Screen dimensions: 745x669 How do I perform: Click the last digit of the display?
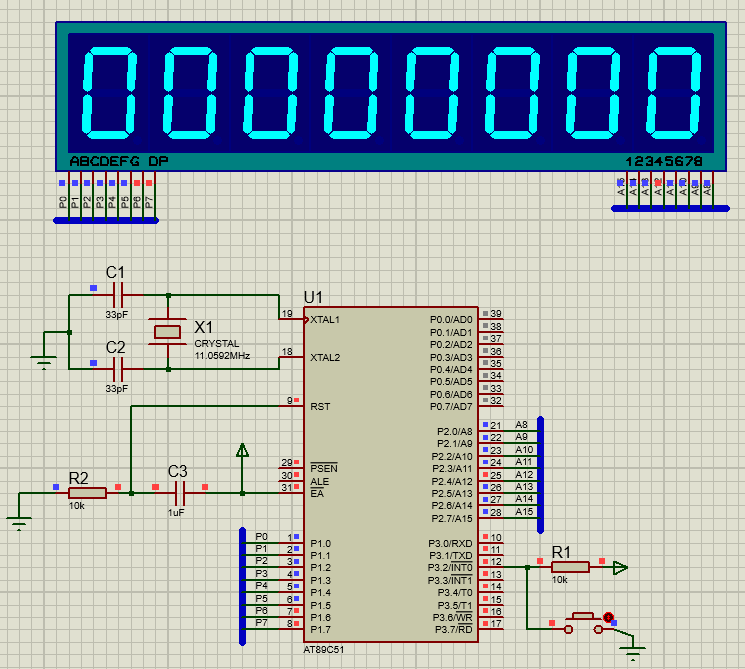(x=673, y=93)
